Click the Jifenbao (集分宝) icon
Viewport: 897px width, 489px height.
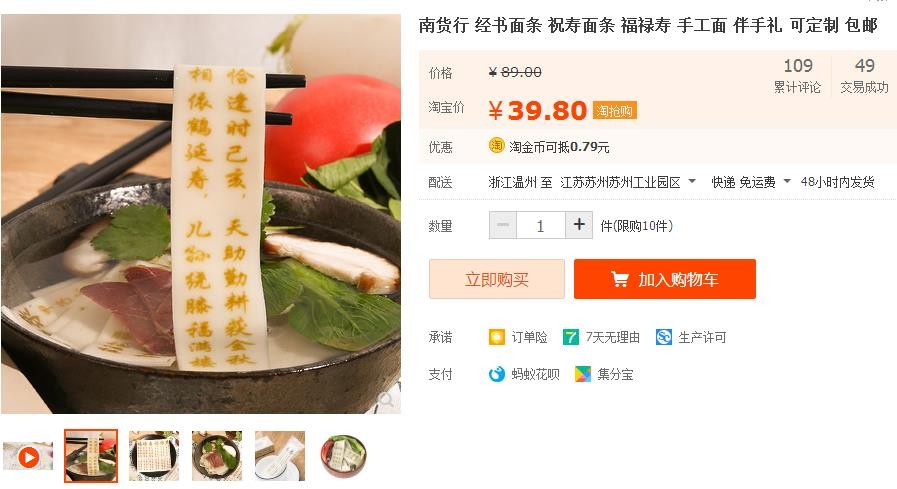(582, 374)
